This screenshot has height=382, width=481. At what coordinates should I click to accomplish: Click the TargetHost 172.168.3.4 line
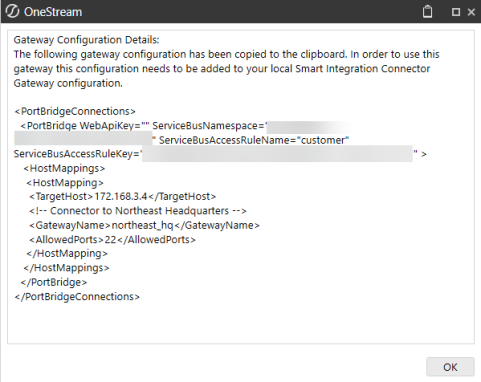122,196
